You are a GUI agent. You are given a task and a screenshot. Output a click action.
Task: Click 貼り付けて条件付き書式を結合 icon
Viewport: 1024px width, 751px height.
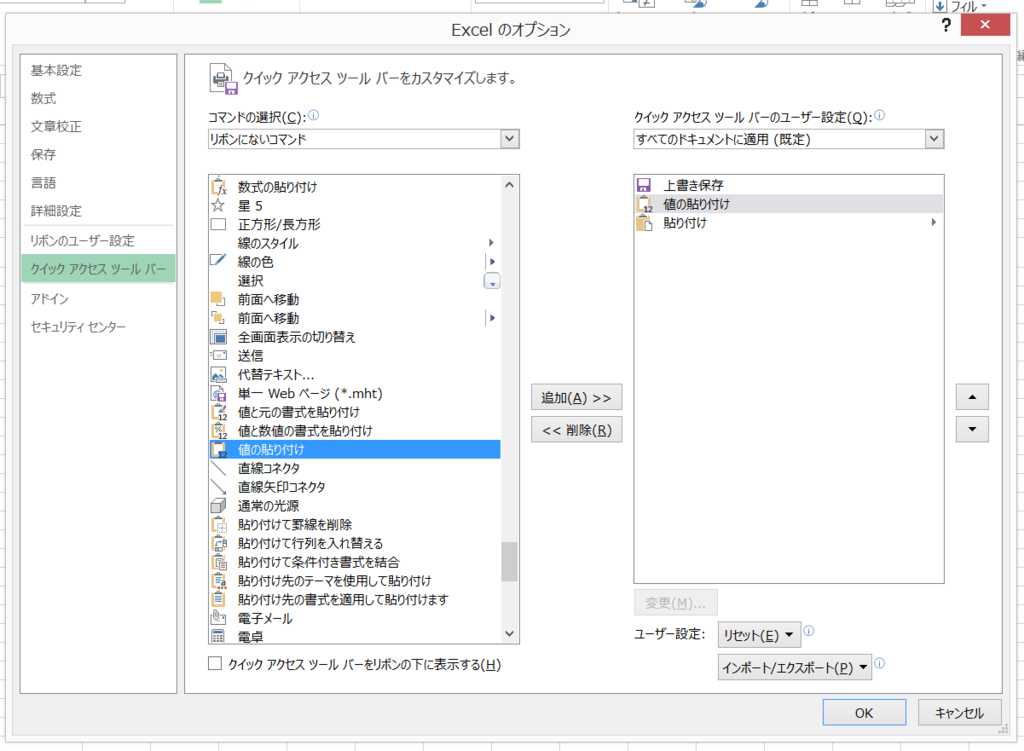tap(219, 562)
